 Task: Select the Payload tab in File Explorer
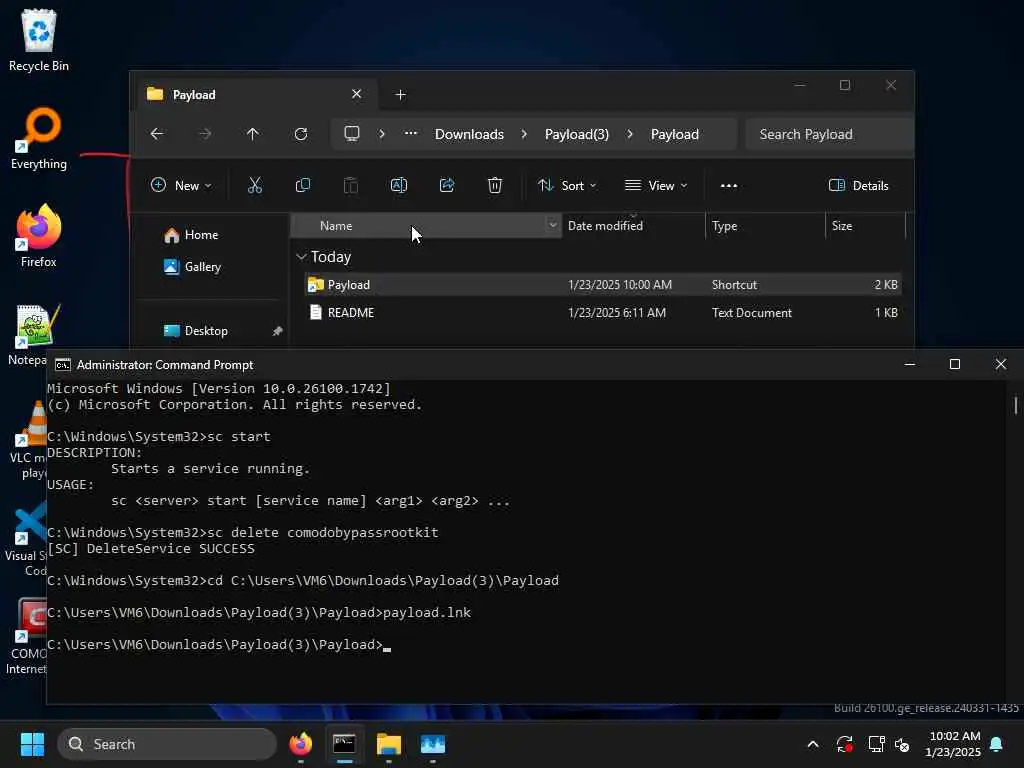point(255,95)
